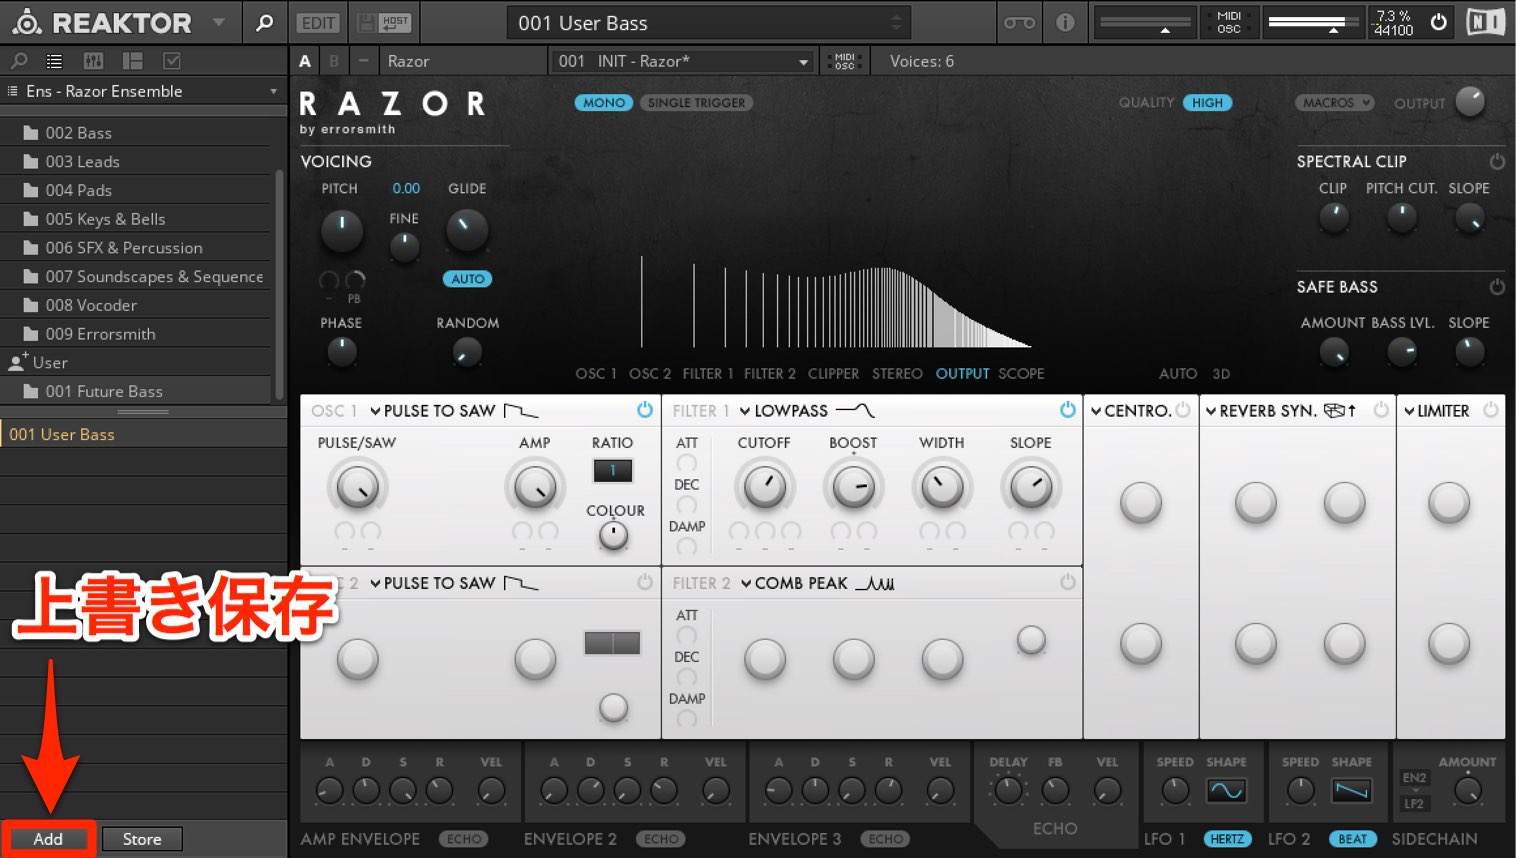The width and height of the screenshot is (1516, 858).
Task: Click the sidebar checkbox view icon
Action: point(172,61)
